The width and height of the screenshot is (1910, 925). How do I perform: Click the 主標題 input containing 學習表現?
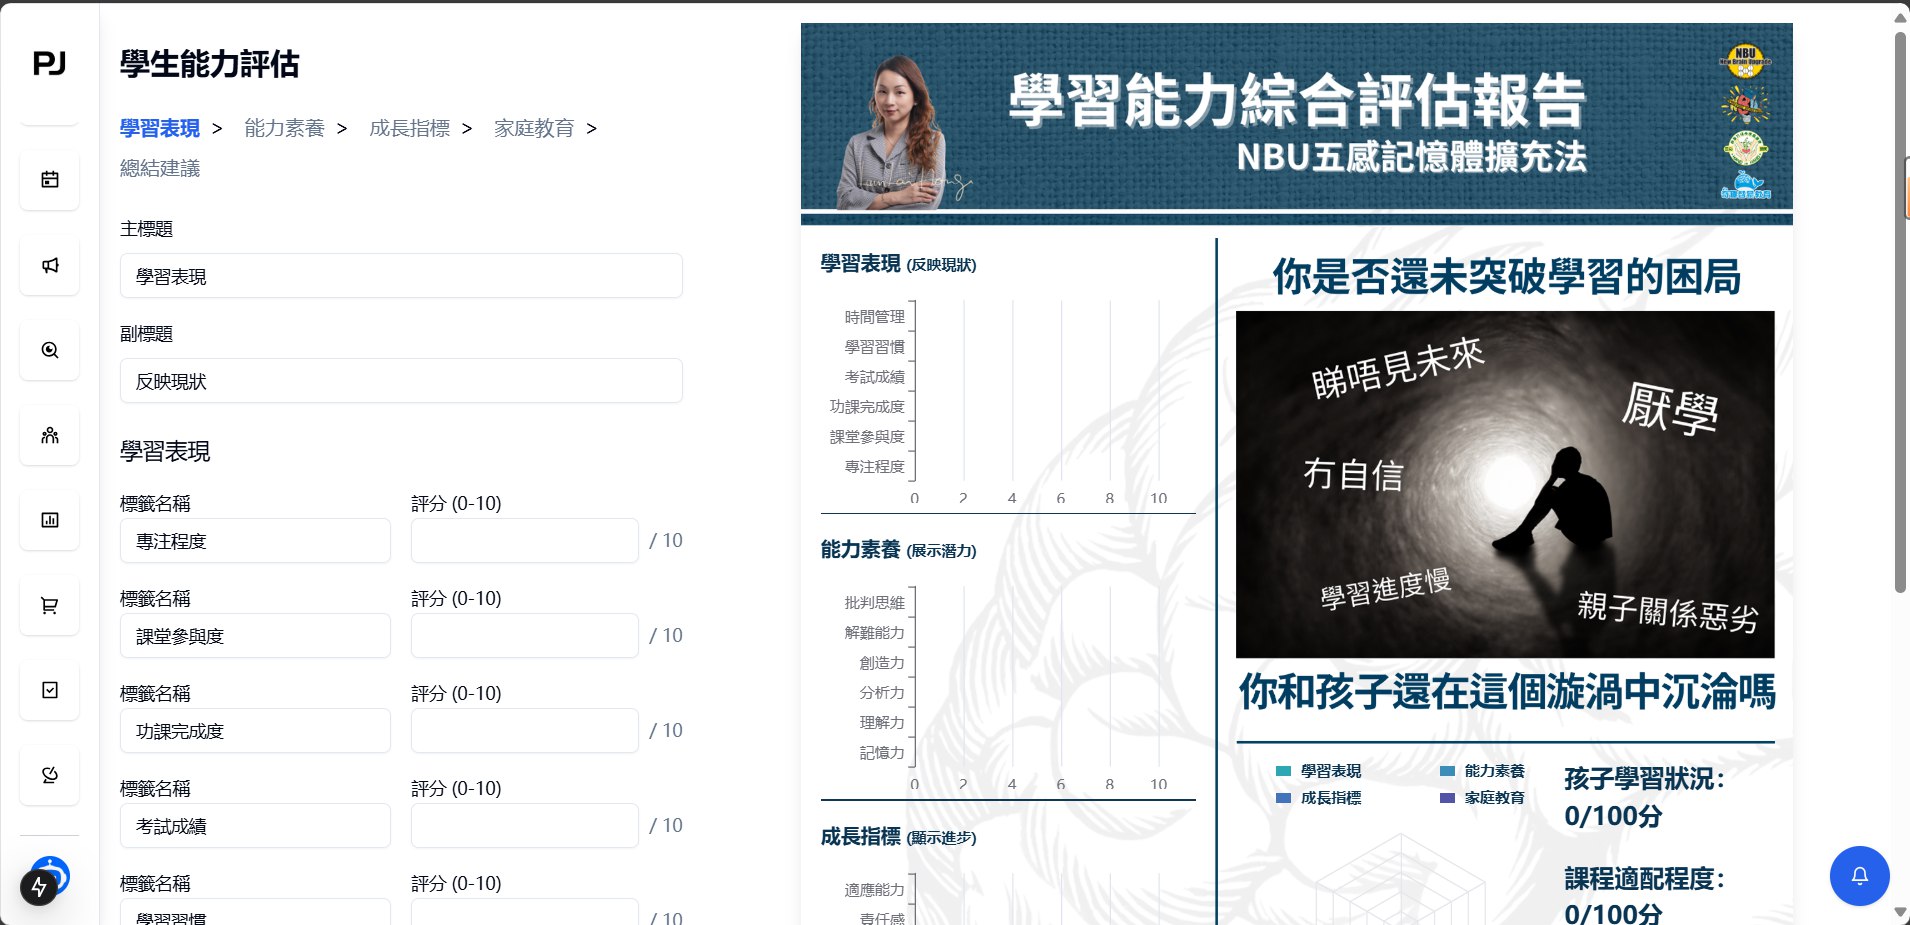[401, 276]
